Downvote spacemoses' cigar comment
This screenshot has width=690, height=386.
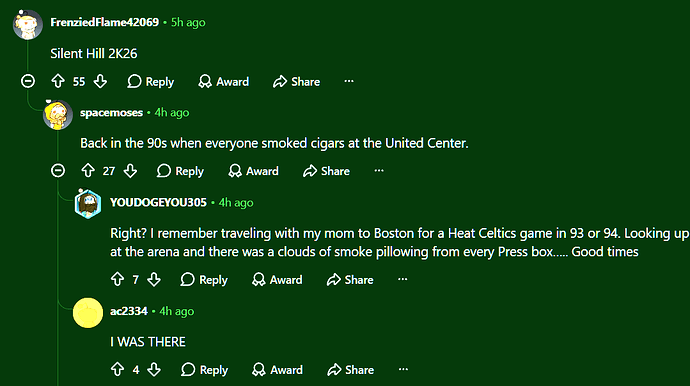coord(130,171)
